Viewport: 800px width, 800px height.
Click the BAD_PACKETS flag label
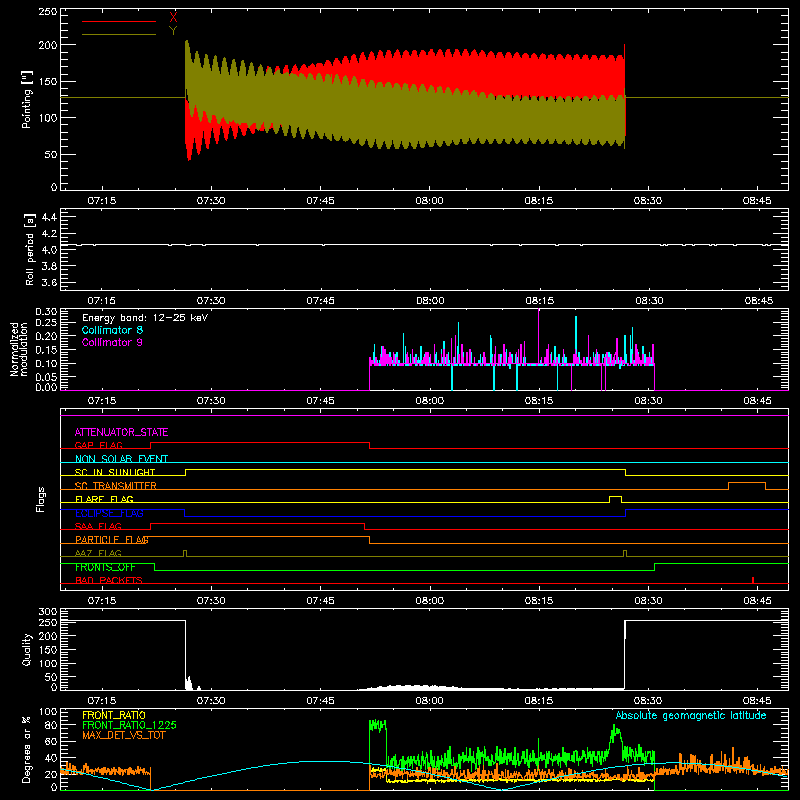coord(109,580)
